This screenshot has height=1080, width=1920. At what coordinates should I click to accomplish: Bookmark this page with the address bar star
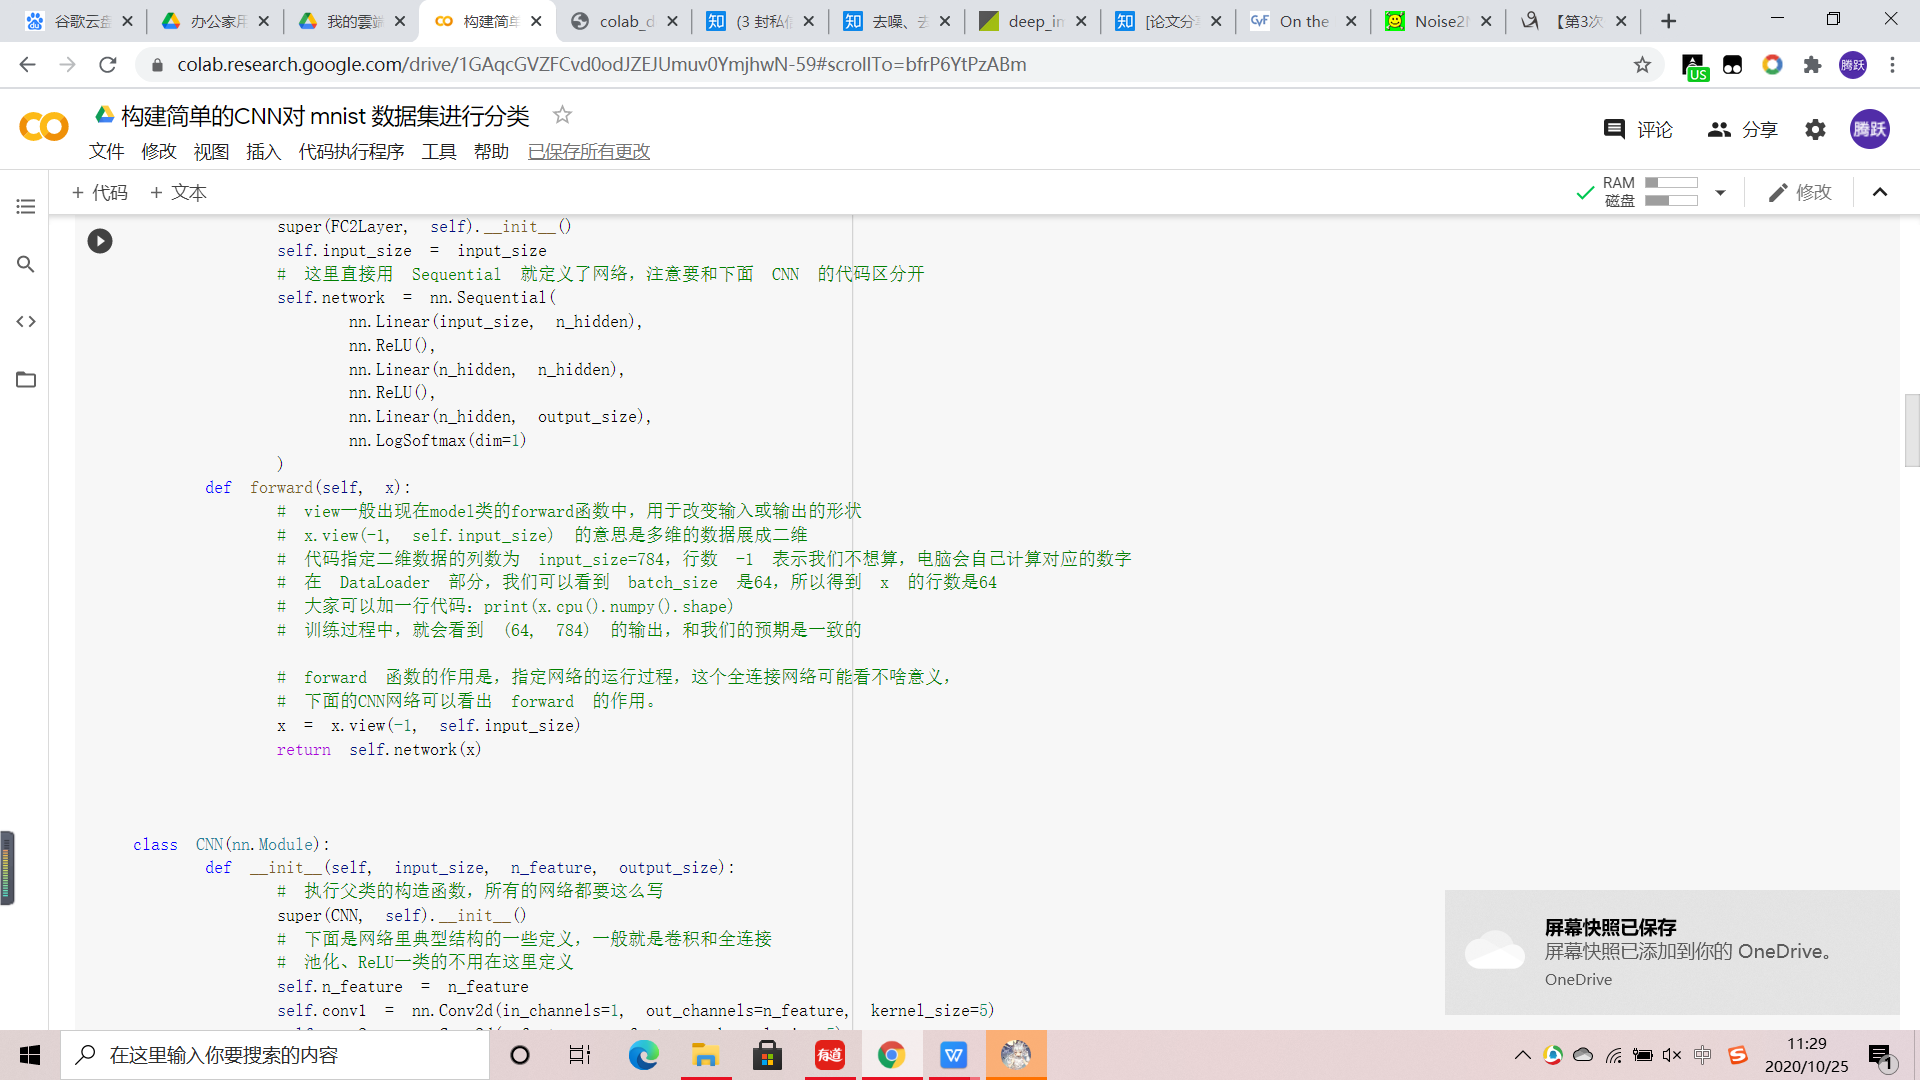click(1642, 65)
